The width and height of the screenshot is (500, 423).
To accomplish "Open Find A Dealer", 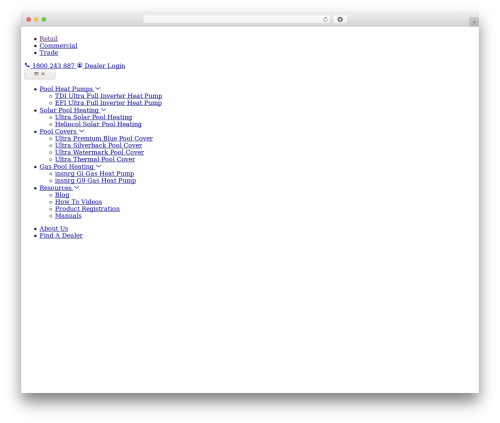I will (x=61, y=236).
